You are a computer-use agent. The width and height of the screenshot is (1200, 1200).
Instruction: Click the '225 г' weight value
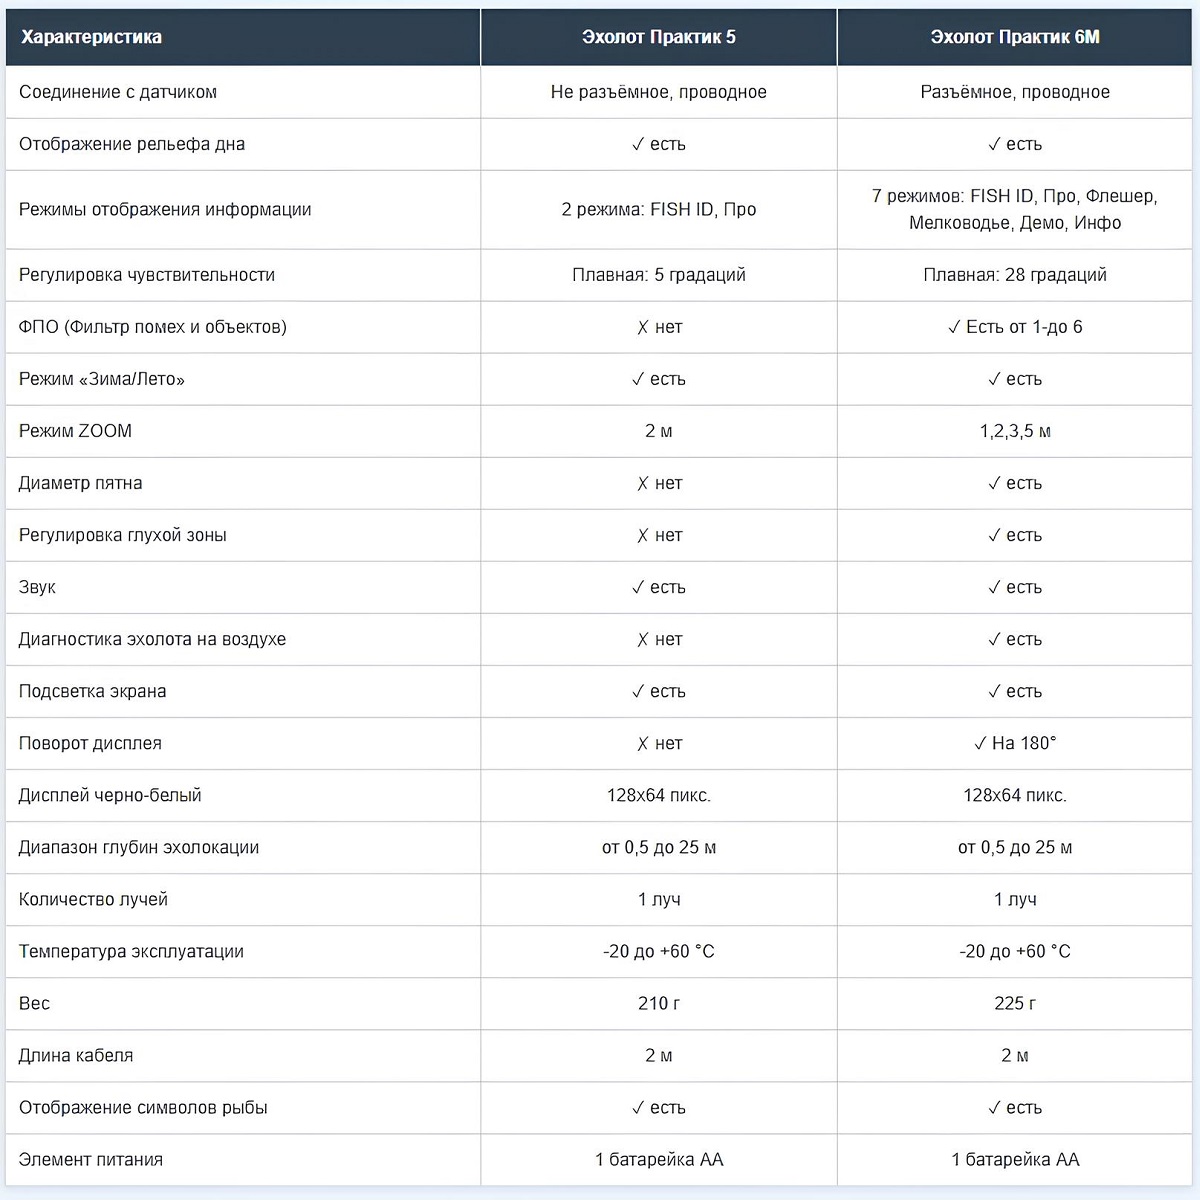(1014, 1003)
